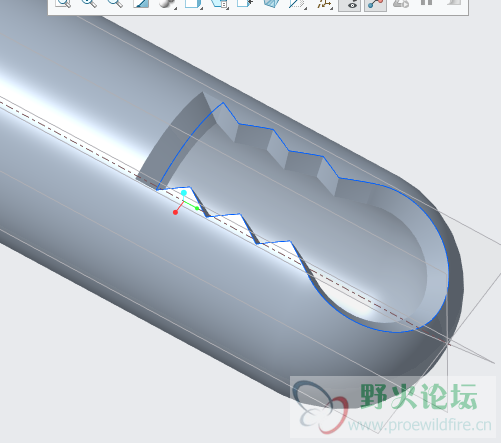This screenshot has height=443, width=501.
Task: Click the grayed simulation play icon
Action: (401, 3)
